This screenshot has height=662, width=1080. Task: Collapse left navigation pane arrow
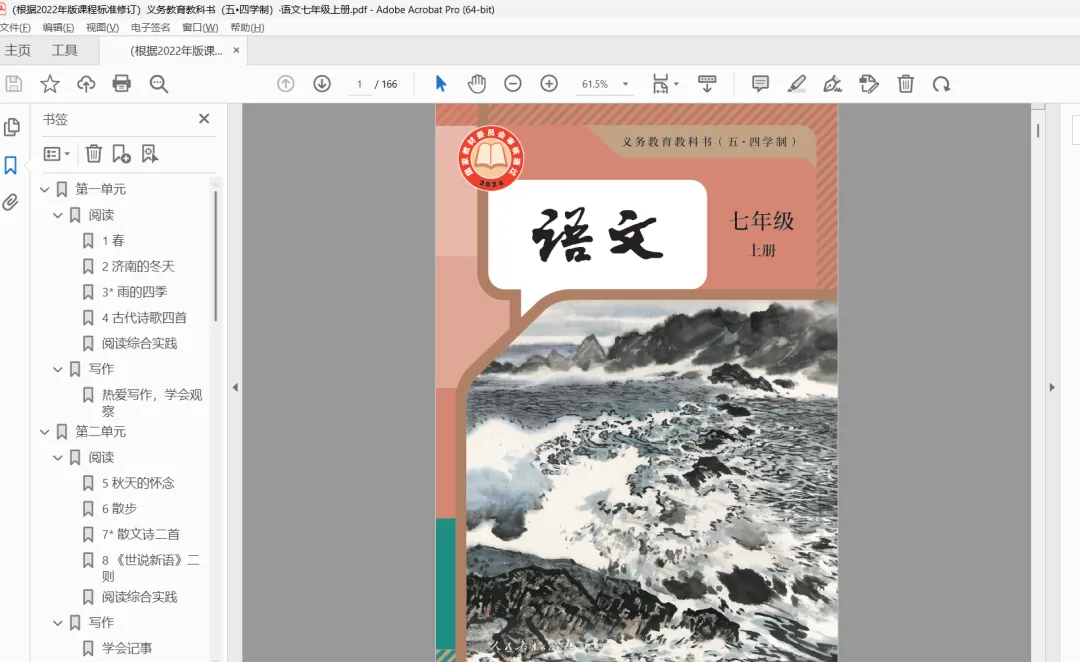[235, 387]
